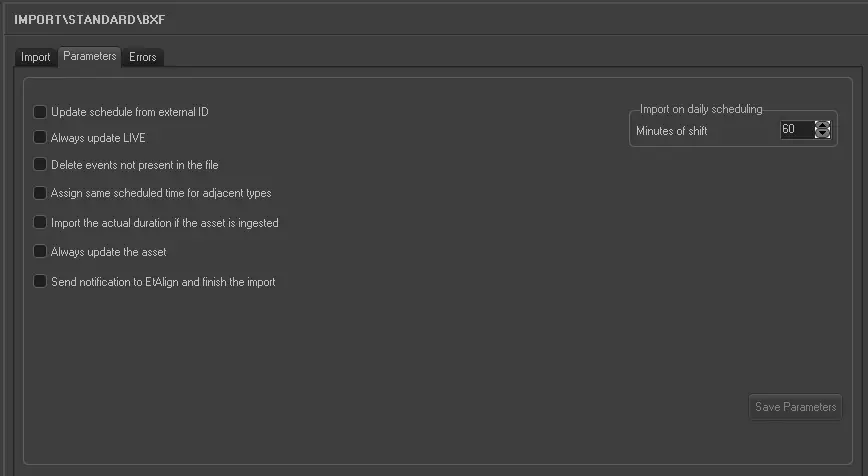This screenshot has width=868, height=476.
Task: Check the Always update the asset box
Action: [x=40, y=252]
